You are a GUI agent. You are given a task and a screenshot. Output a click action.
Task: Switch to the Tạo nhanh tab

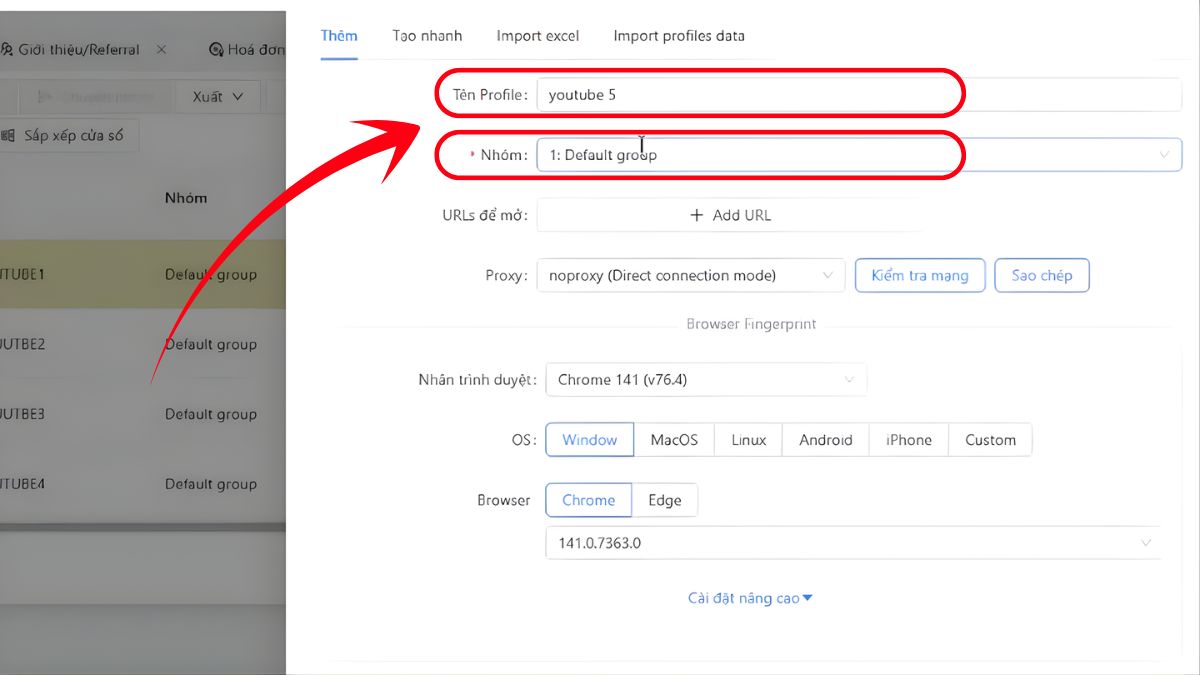coord(427,36)
